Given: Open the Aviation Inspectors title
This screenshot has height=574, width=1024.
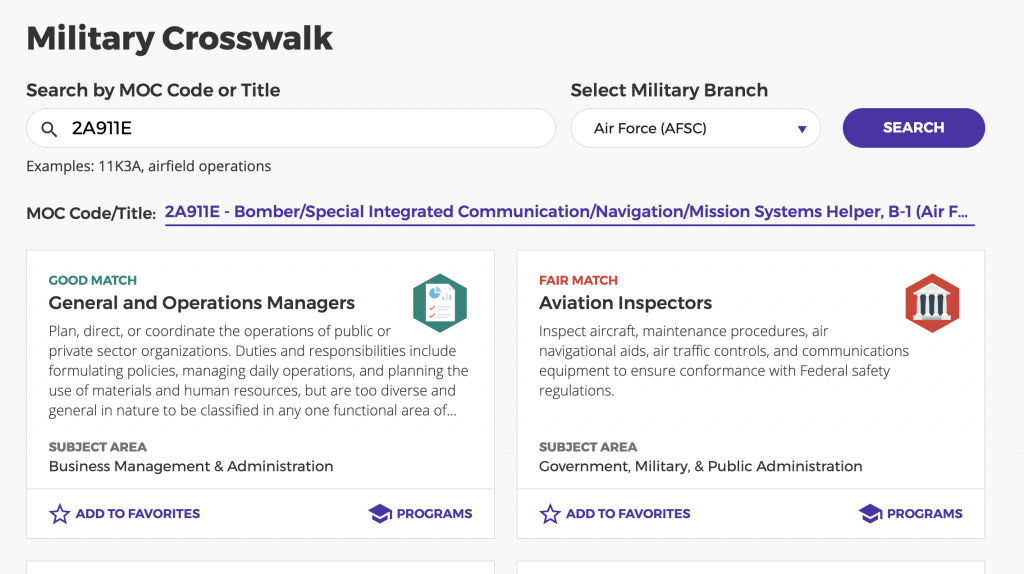Looking at the screenshot, I should coord(625,303).
